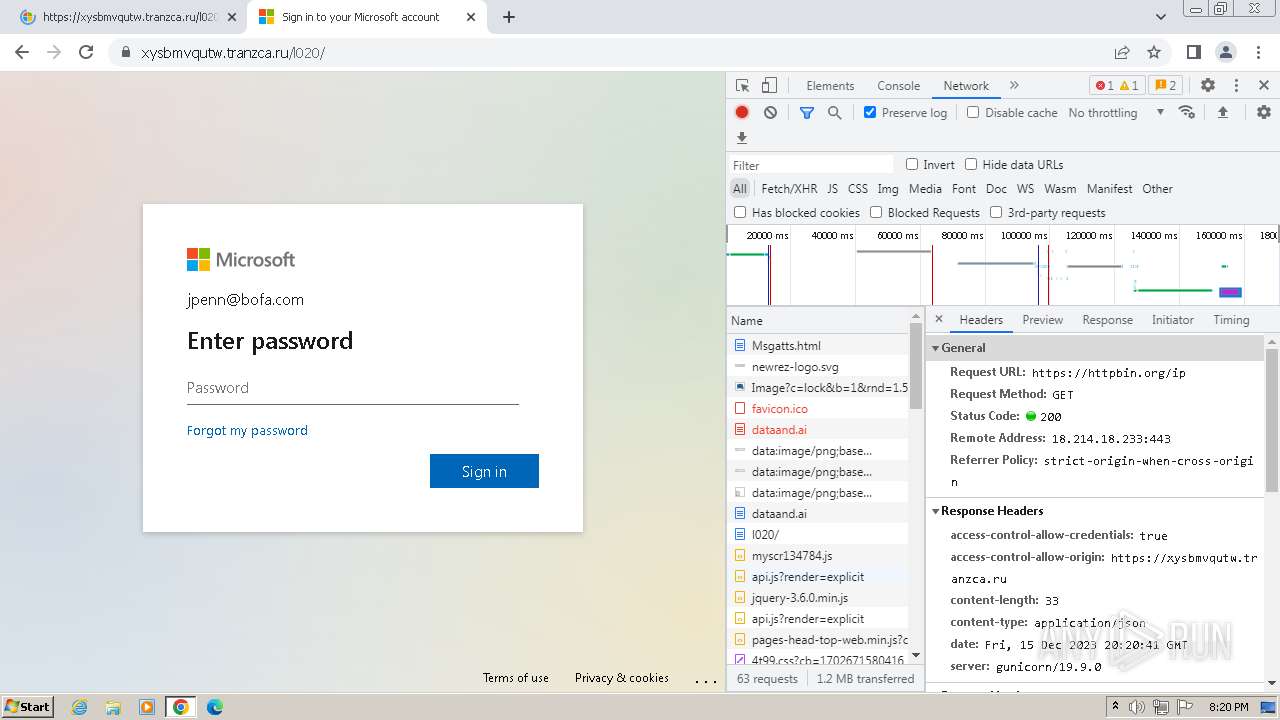Go back in browser history
Screen dimensions: 1280x720
click(x=22, y=52)
